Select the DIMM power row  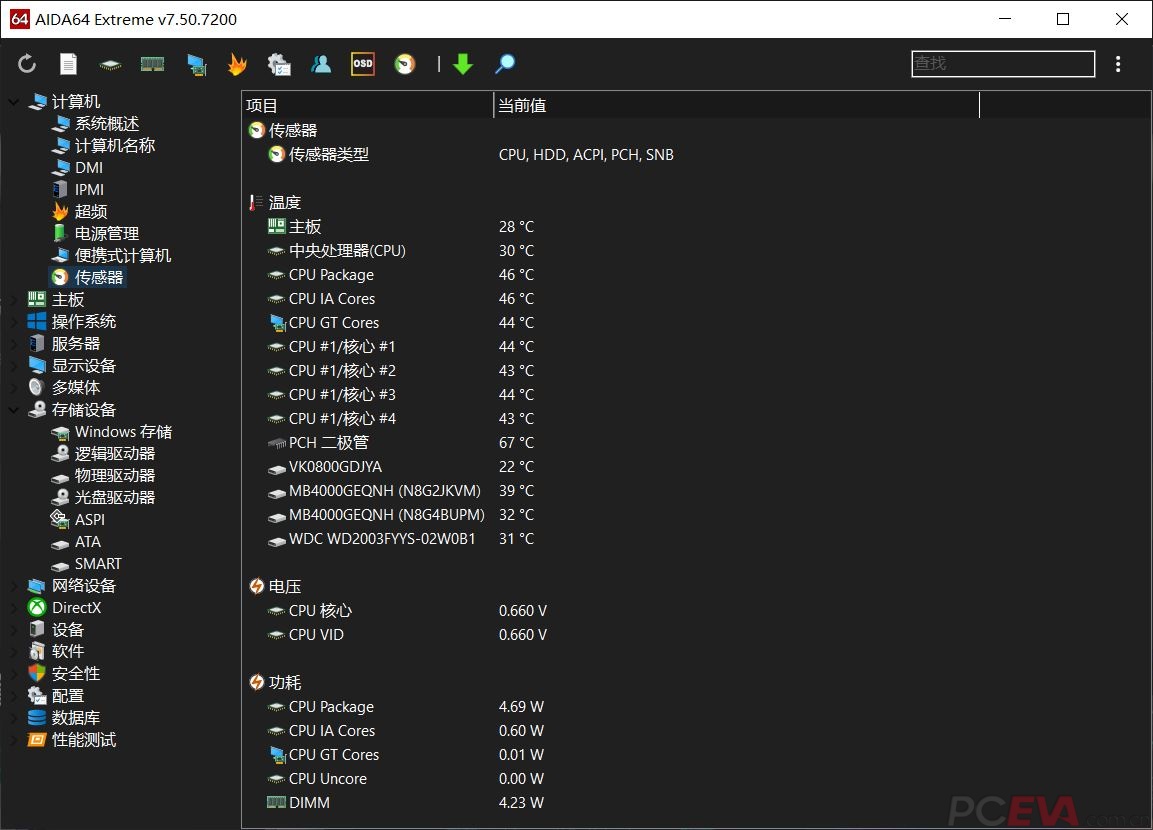[x=309, y=803]
